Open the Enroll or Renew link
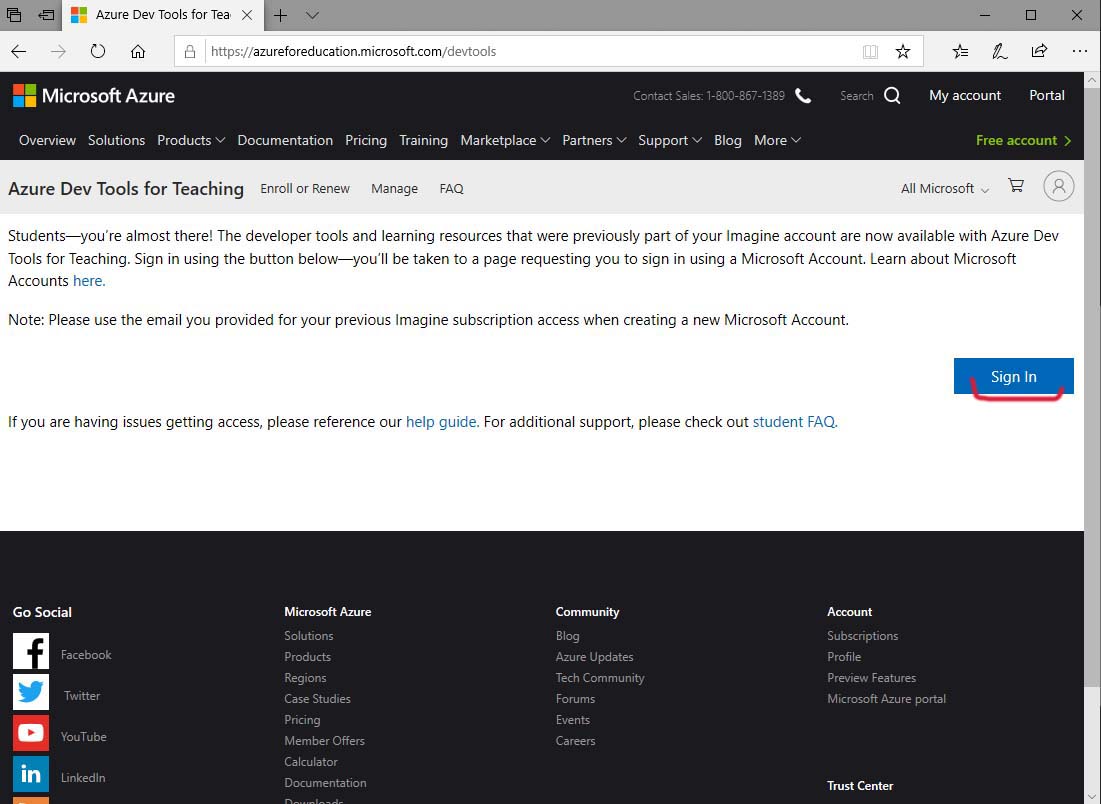Viewport: 1101px width, 804px height. [305, 189]
